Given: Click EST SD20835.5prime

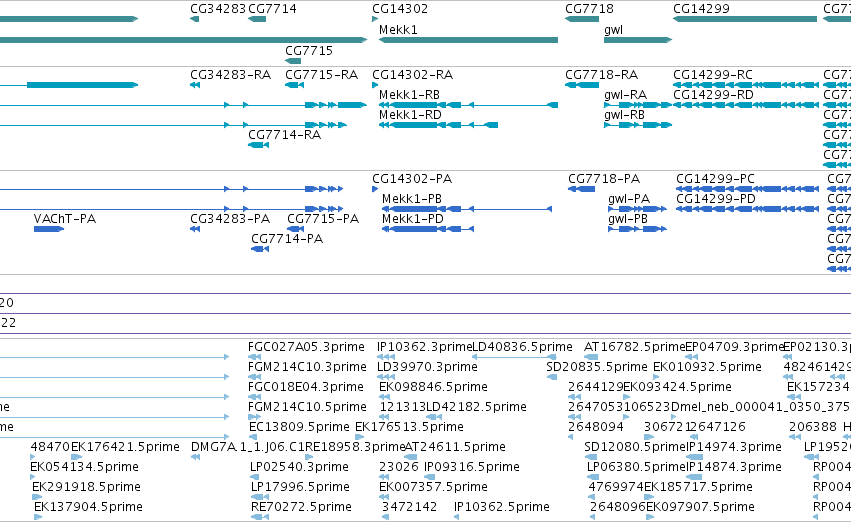Looking at the screenshot, I should [x=597, y=367].
